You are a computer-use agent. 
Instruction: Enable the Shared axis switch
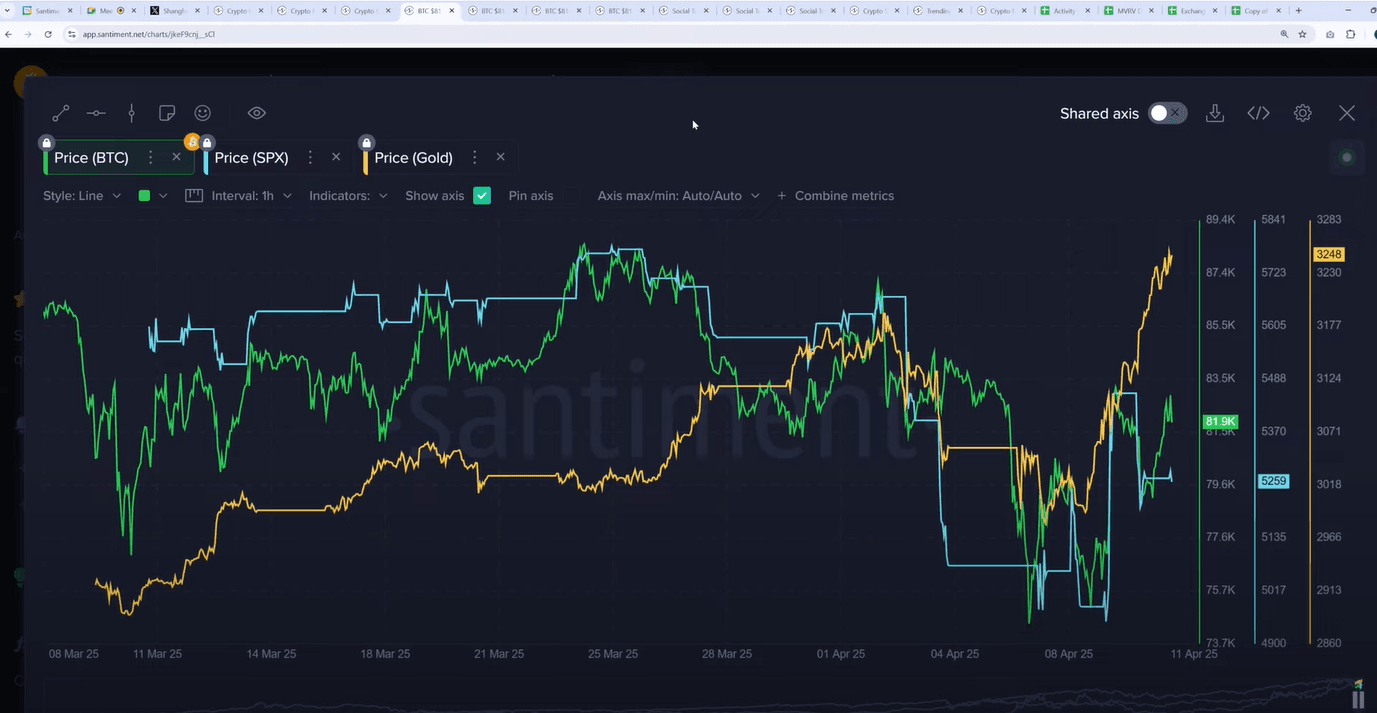pyautogui.click(x=1166, y=114)
